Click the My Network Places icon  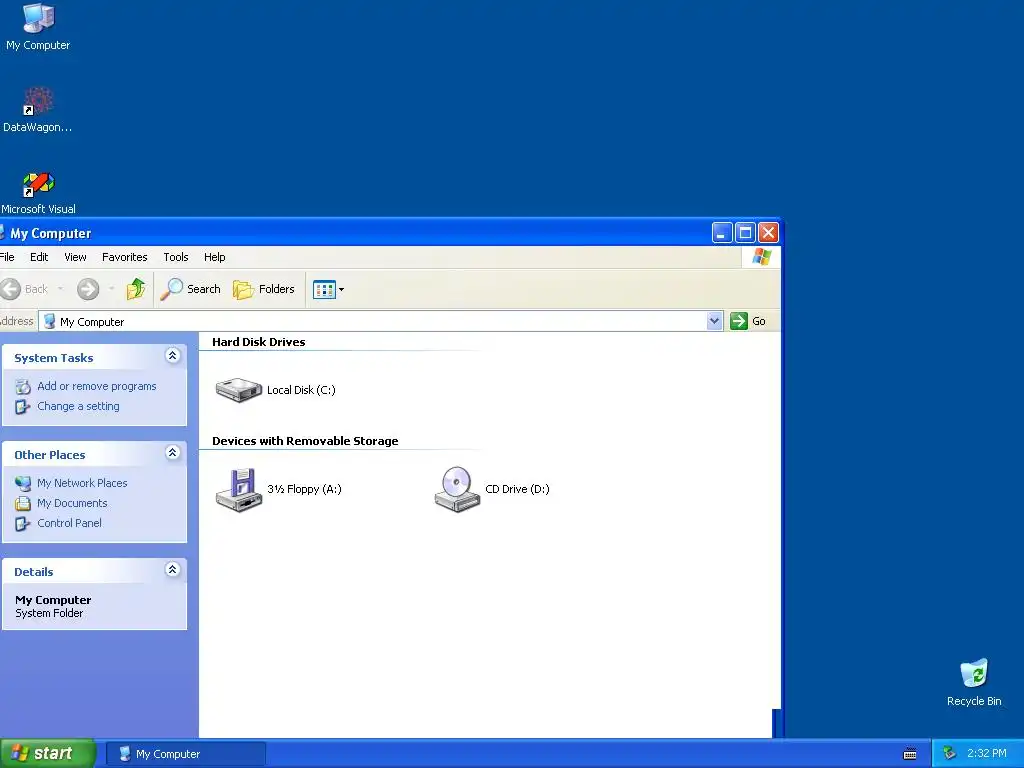(23, 483)
